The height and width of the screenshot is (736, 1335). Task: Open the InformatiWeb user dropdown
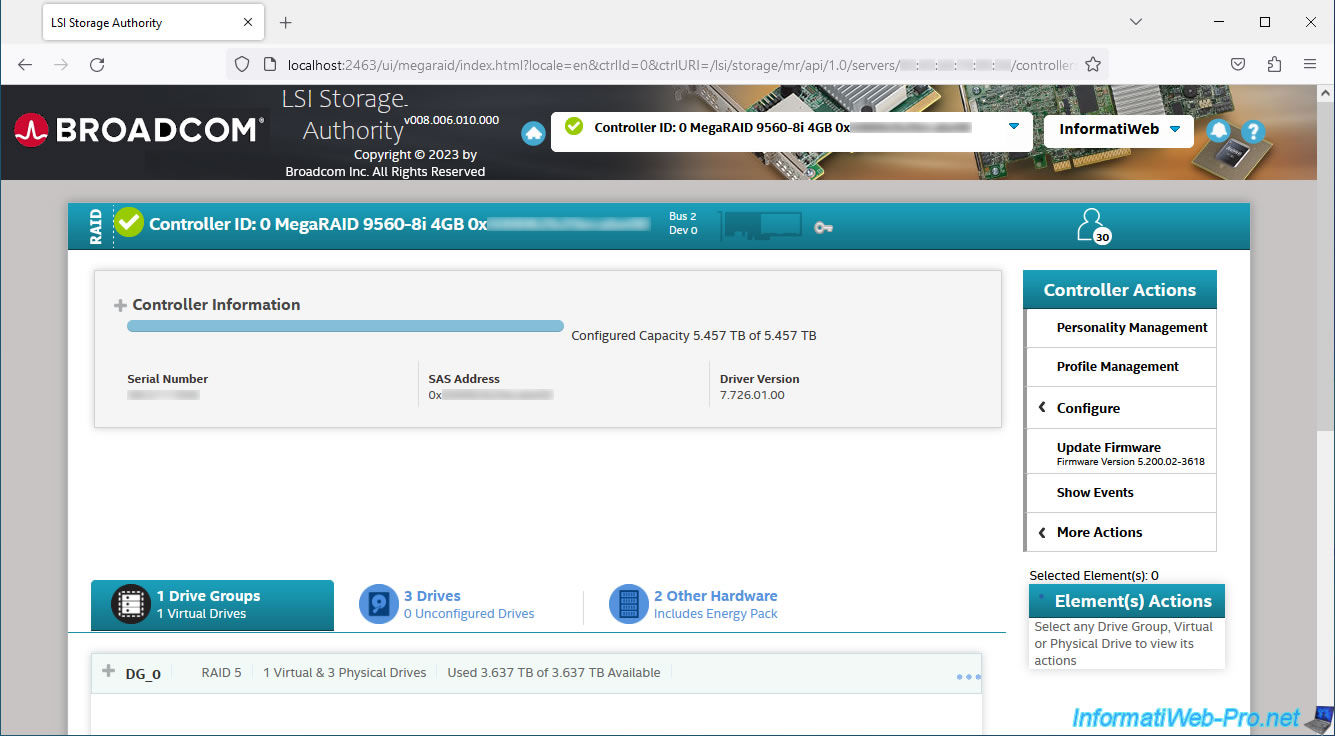tap(1119, 129)
